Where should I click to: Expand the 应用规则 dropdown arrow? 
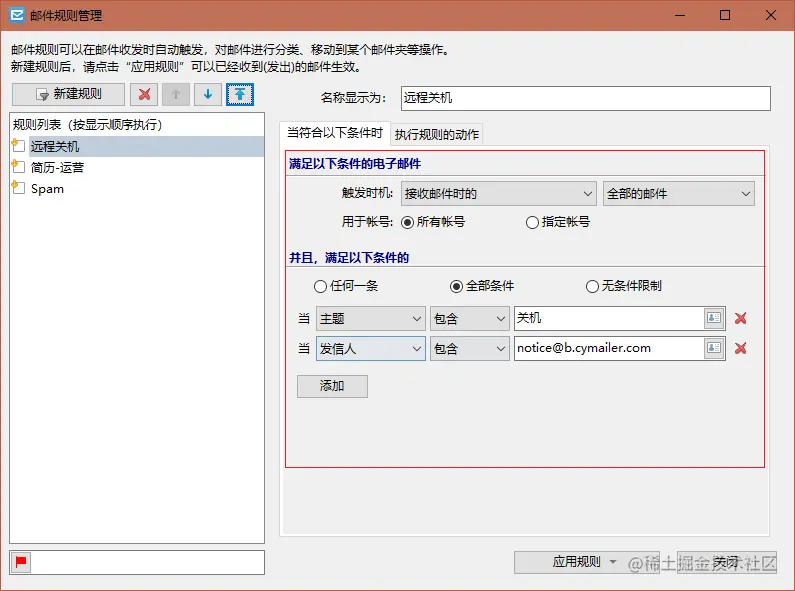tap(612, 562)
